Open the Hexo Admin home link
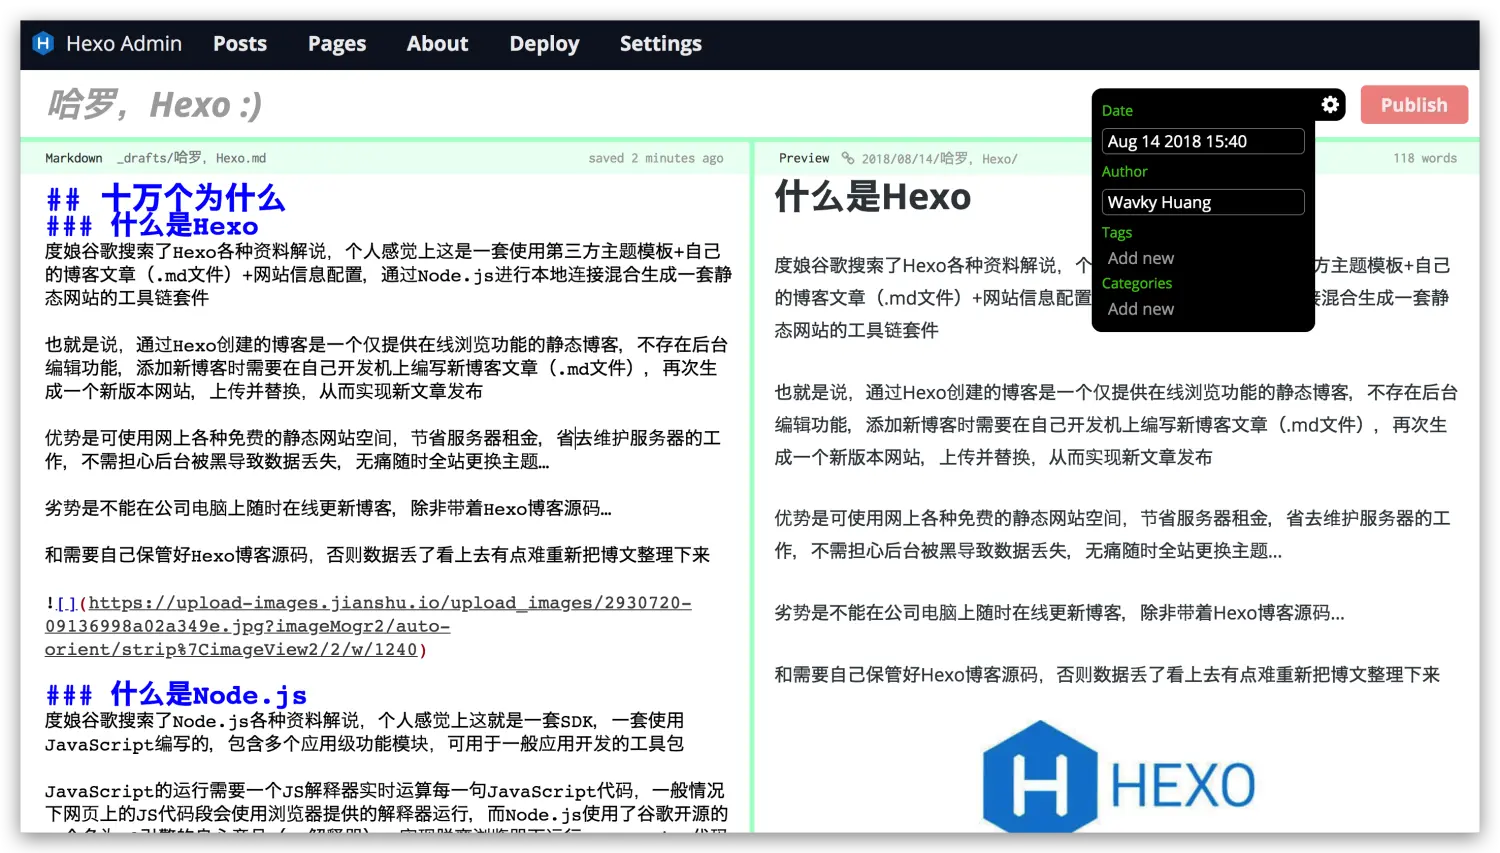Screen dimensions: 1500x853 (123, 44)
